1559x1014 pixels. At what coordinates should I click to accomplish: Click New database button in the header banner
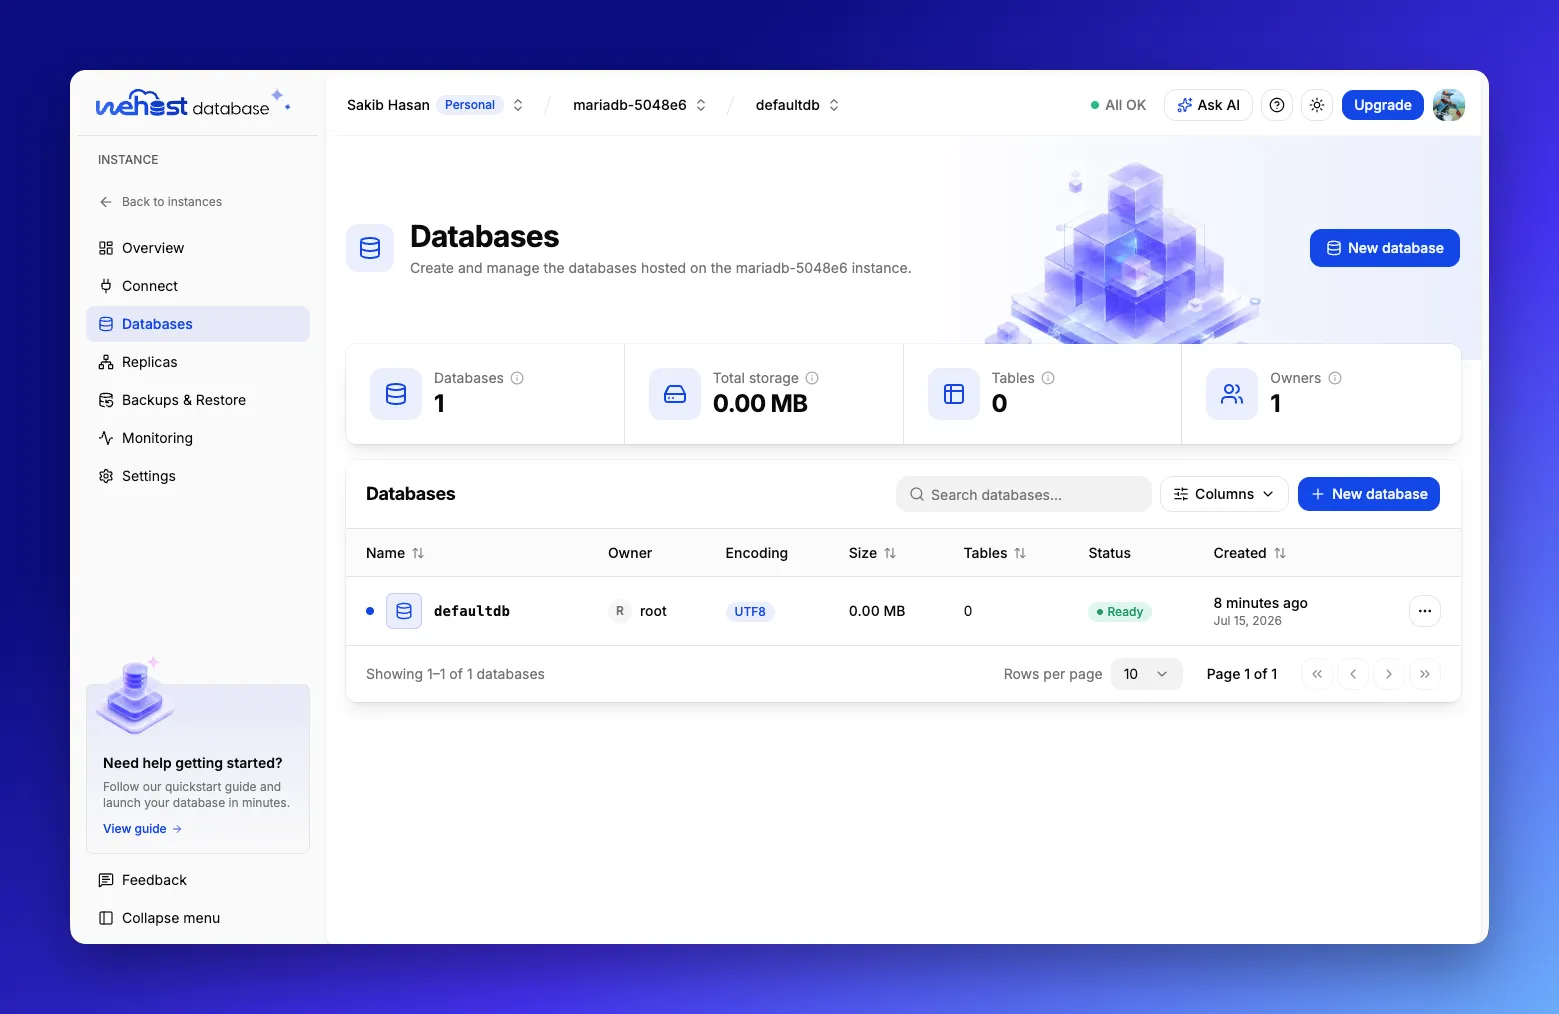tap(1385, 248)
